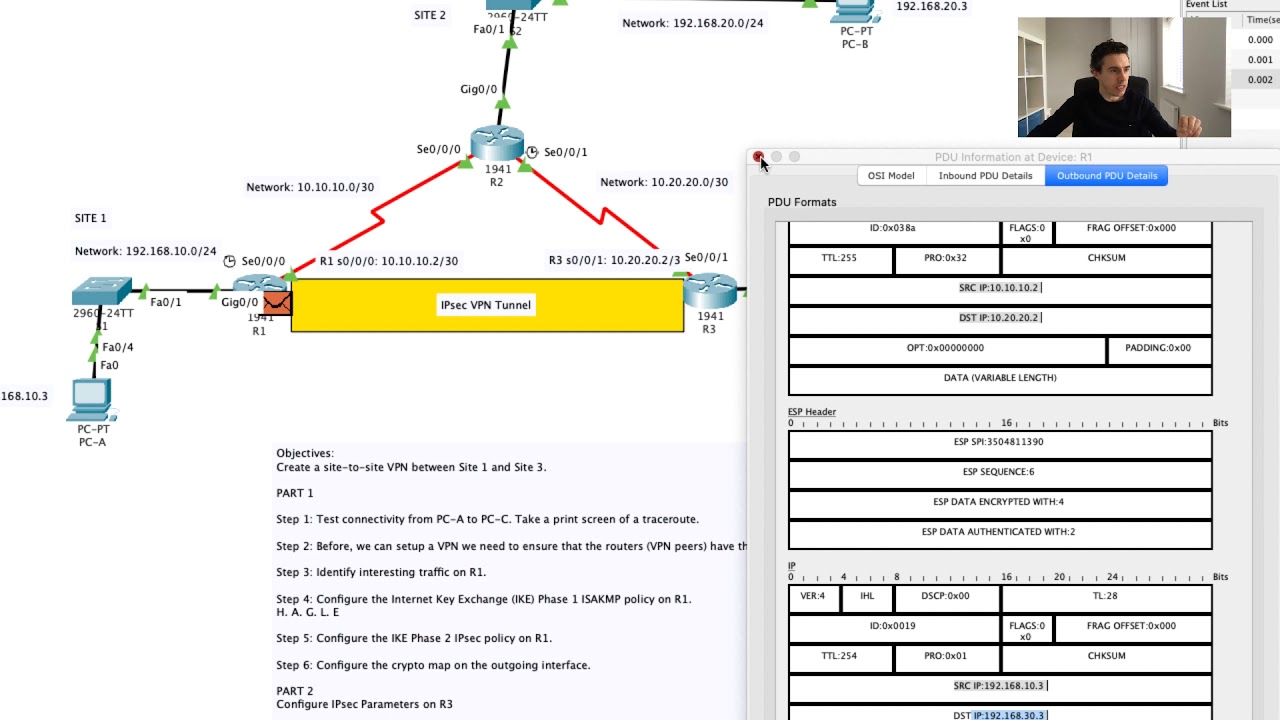Select the Site 1 2960-24TT switch
Screen dimensions: 1280x720
click(102, 291)
